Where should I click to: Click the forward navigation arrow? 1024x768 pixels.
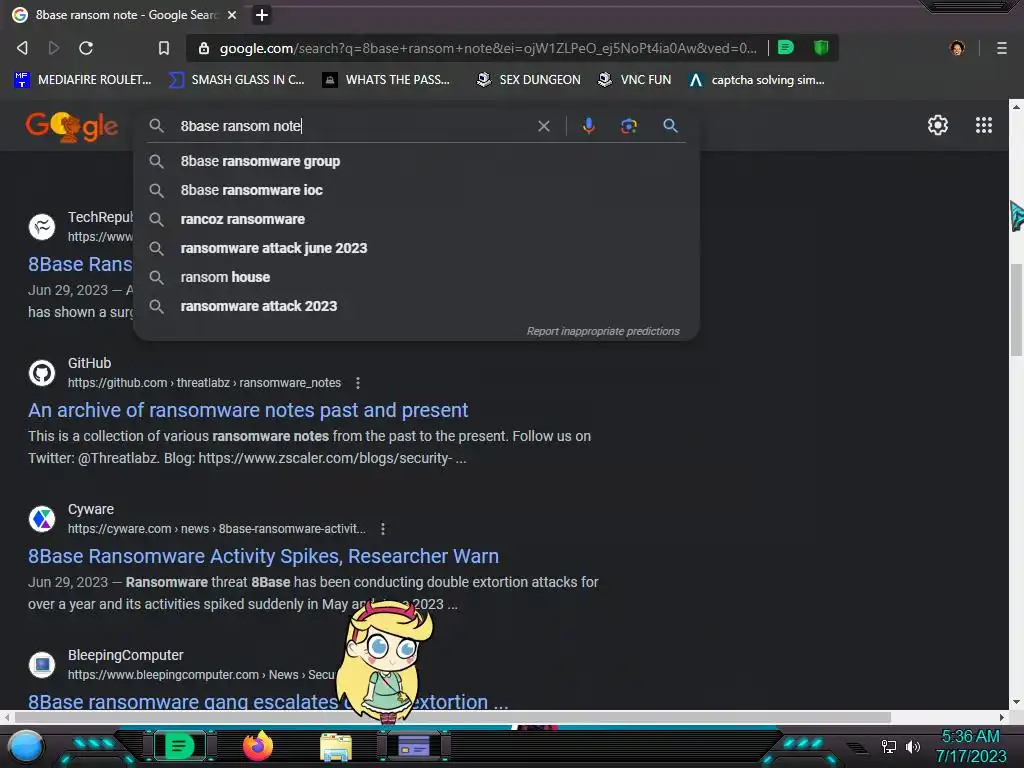click(54, 48)
